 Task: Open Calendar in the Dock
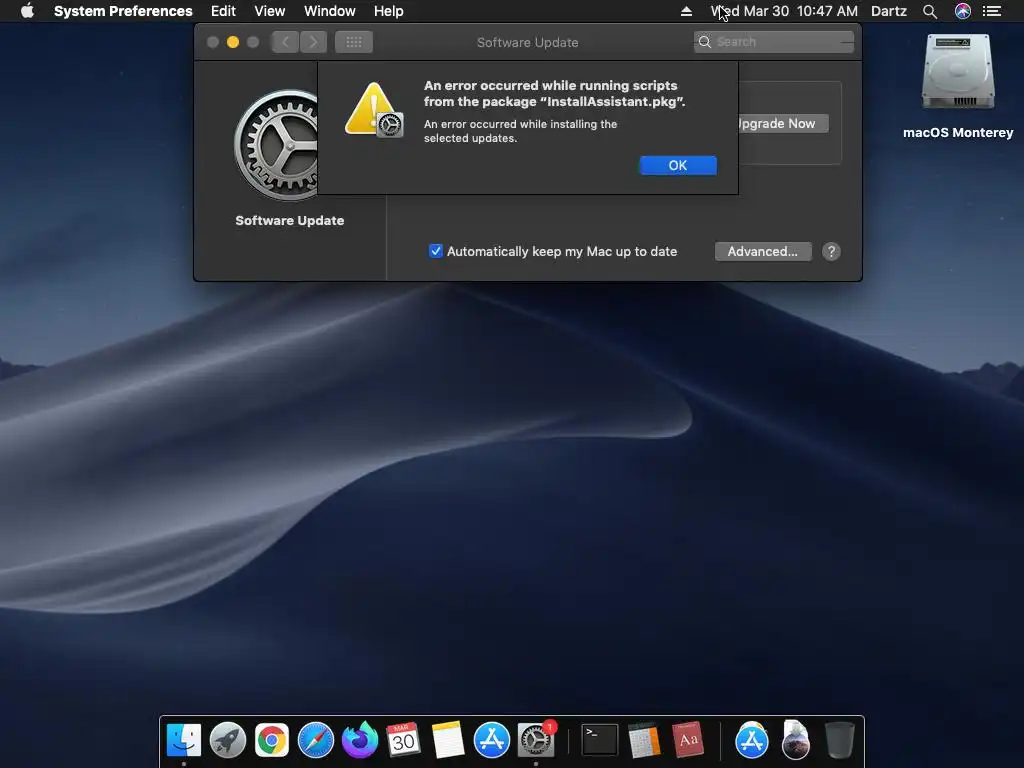coord(403,740)
